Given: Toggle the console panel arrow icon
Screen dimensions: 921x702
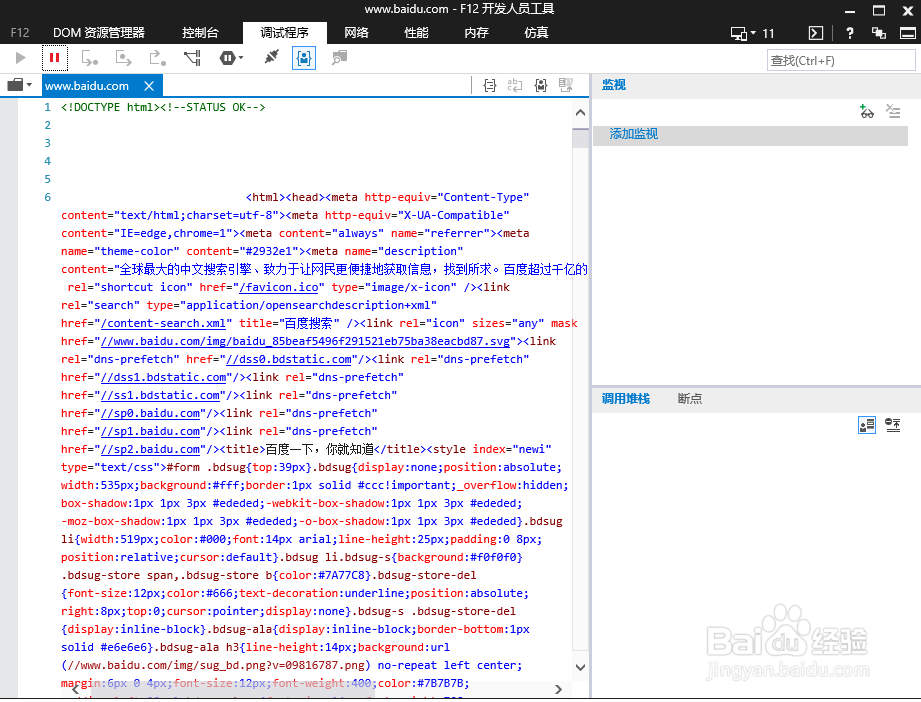Looking at the screenshot, I should coord(816,33).
